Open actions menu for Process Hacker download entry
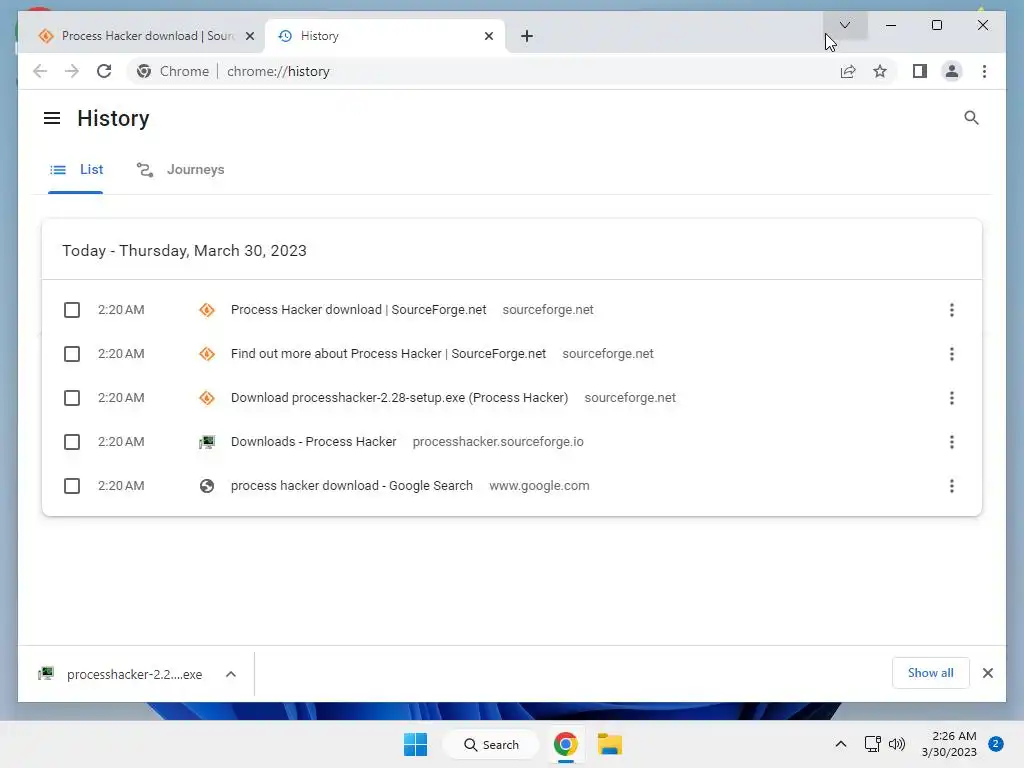This screenshot has height=768, width=1024. tap(952, 310)
